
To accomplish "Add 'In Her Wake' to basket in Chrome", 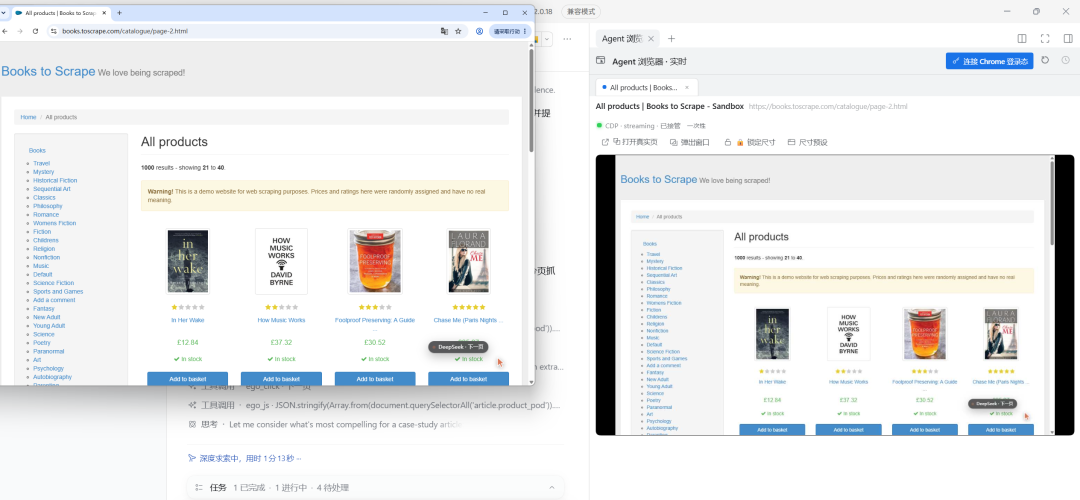I will tap(187, 379).
